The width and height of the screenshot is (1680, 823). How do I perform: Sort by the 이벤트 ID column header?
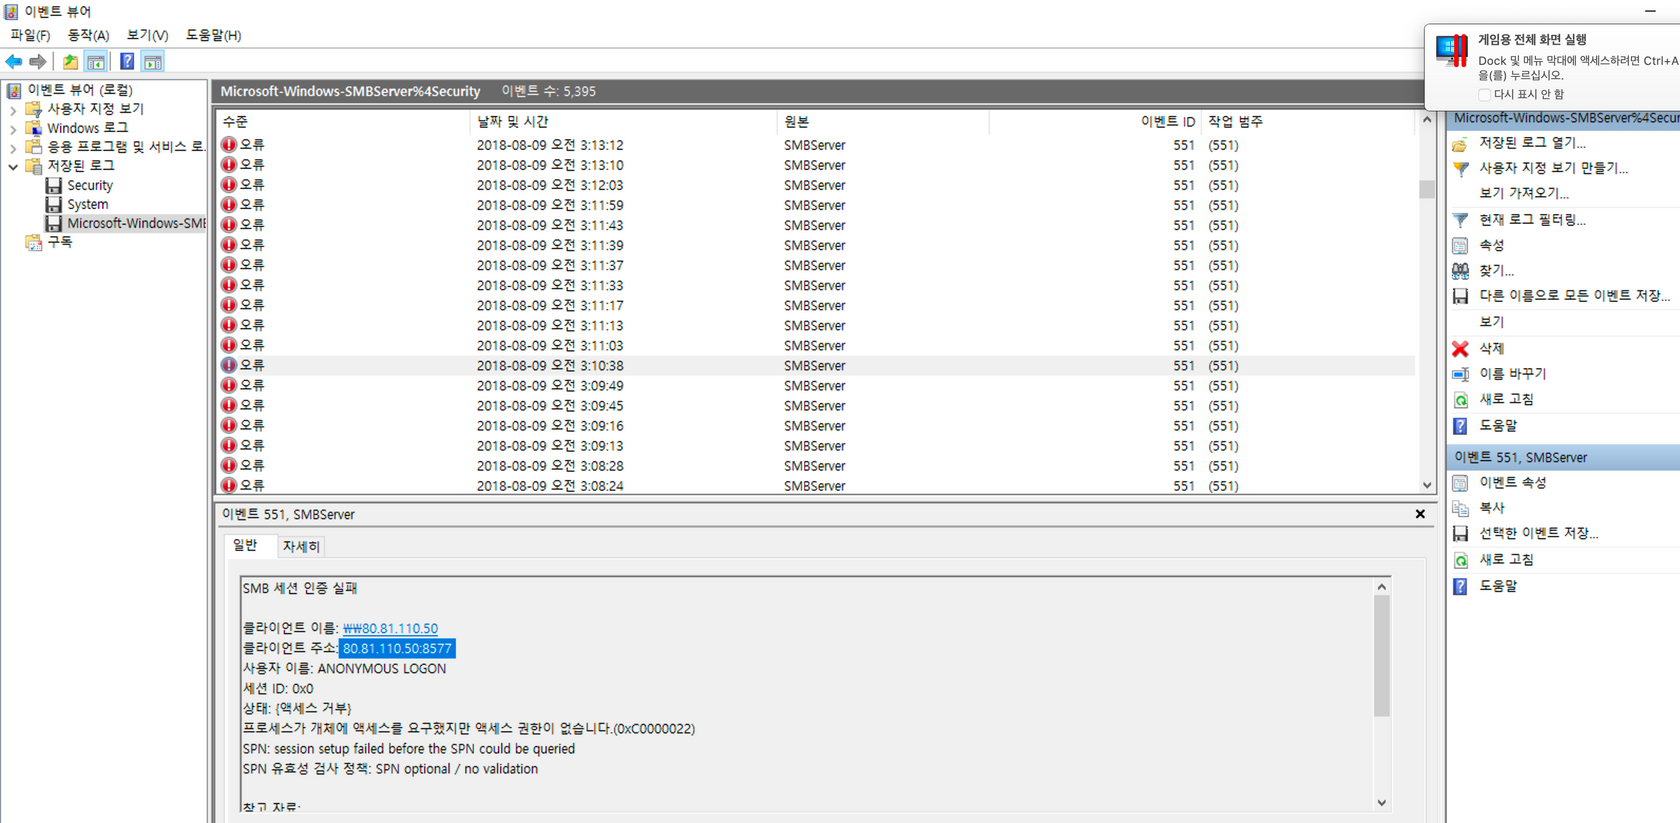pyautogui.click(x=1095, y=121)
